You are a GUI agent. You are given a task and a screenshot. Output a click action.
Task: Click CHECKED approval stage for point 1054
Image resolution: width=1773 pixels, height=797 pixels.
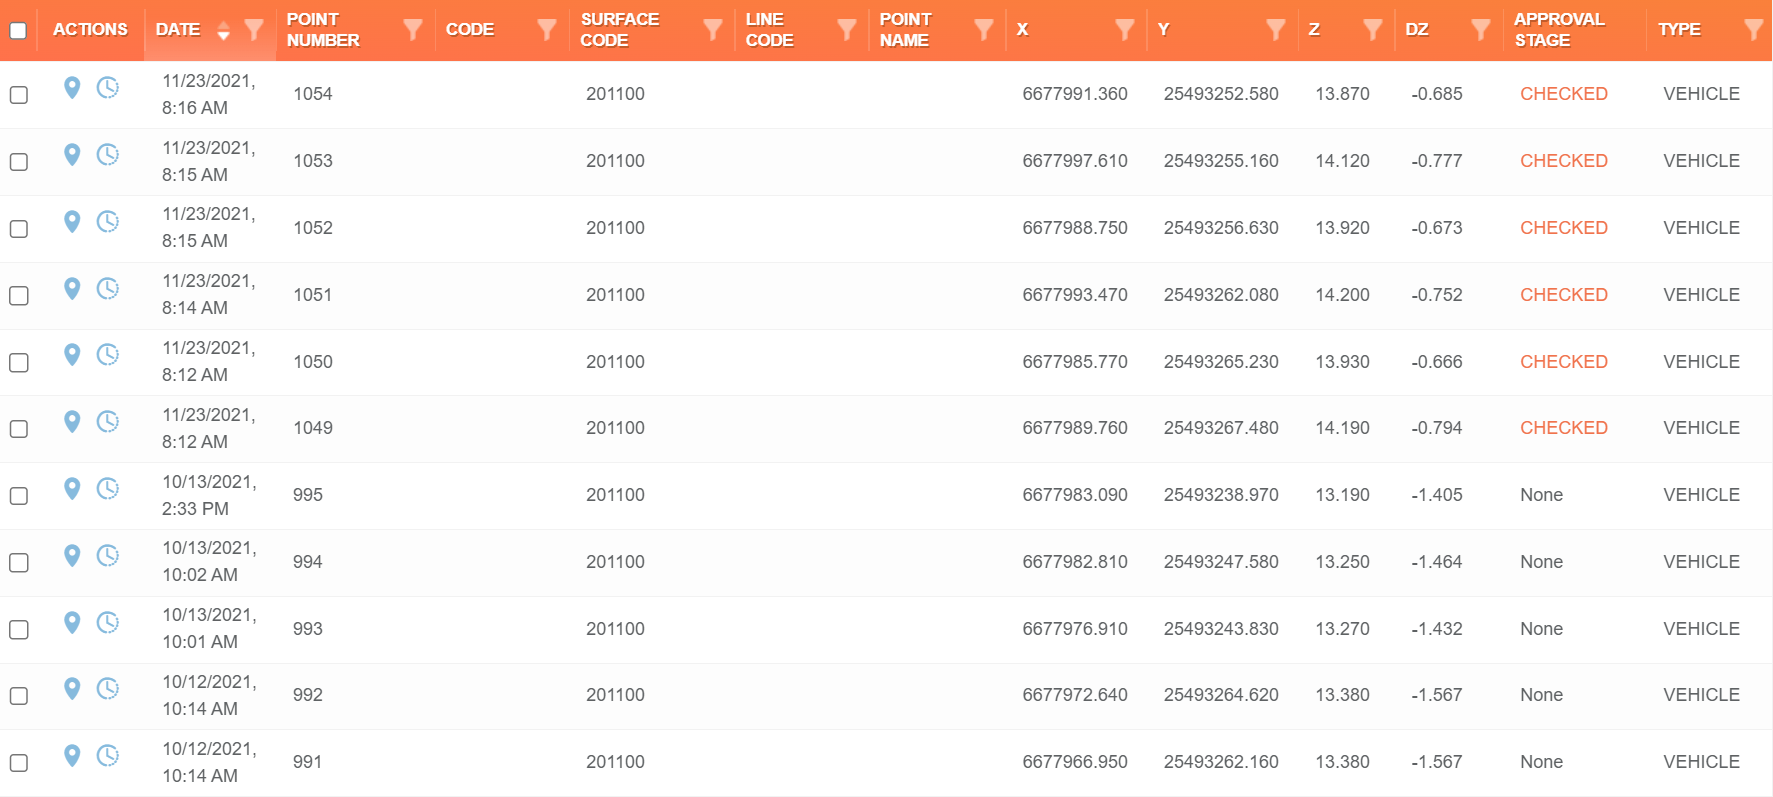pyautogui.click(x=1564, y=94)
